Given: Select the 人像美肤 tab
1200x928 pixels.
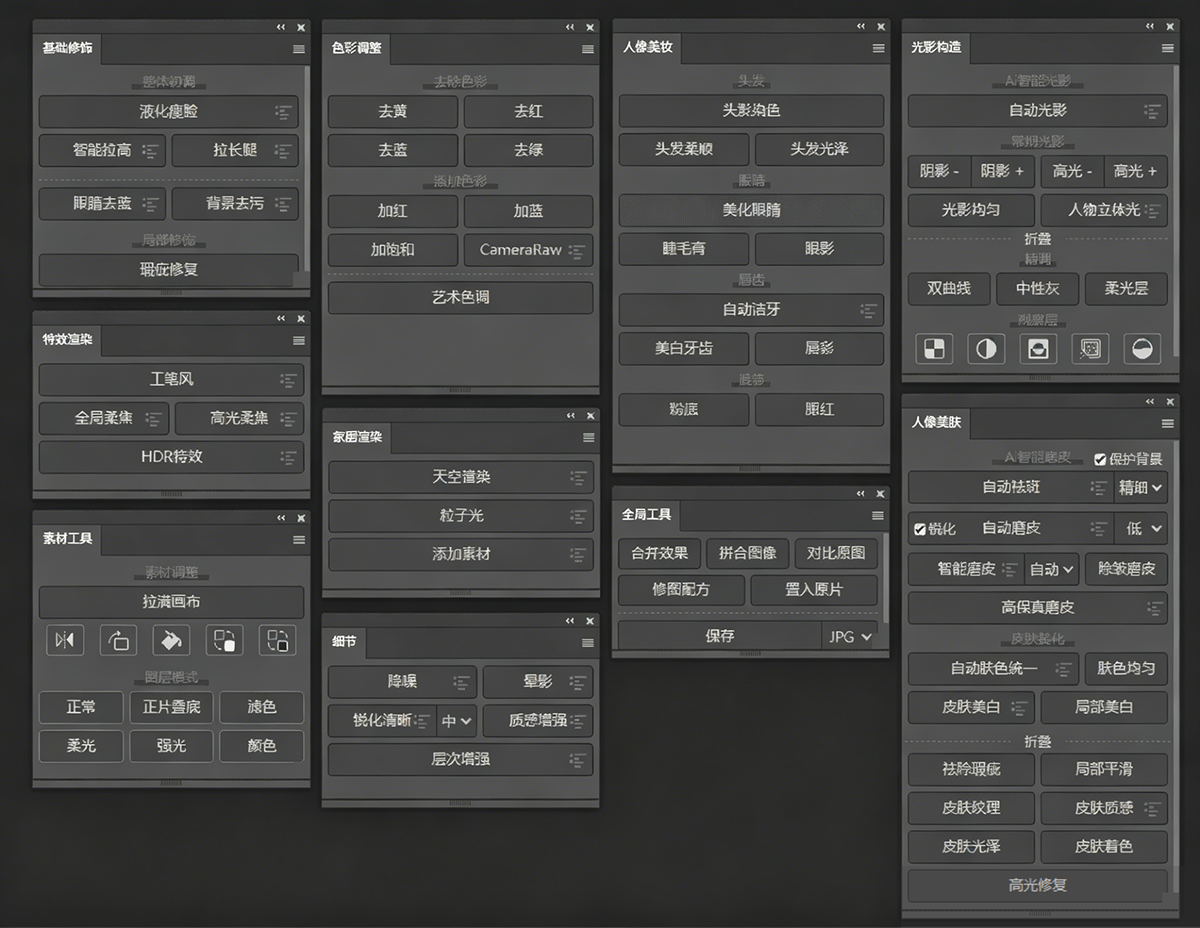Looking at the screenshot, I should (936, 422).
